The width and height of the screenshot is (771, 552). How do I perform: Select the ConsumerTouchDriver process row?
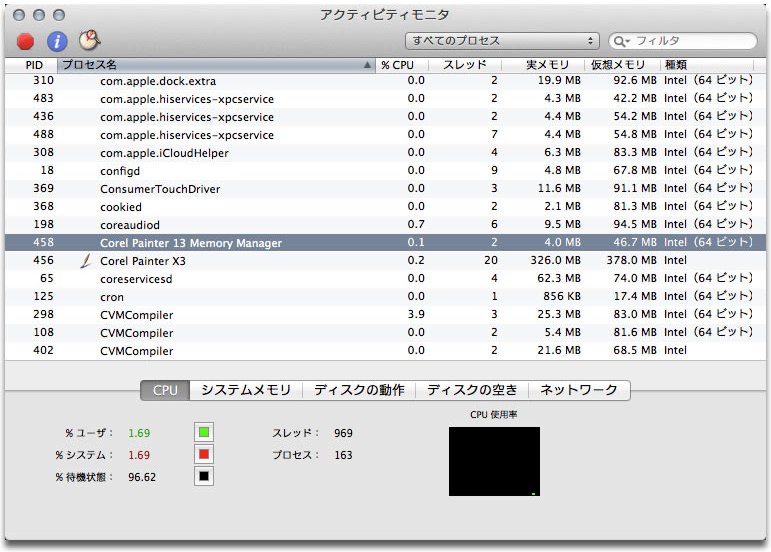tap(386, 189)
